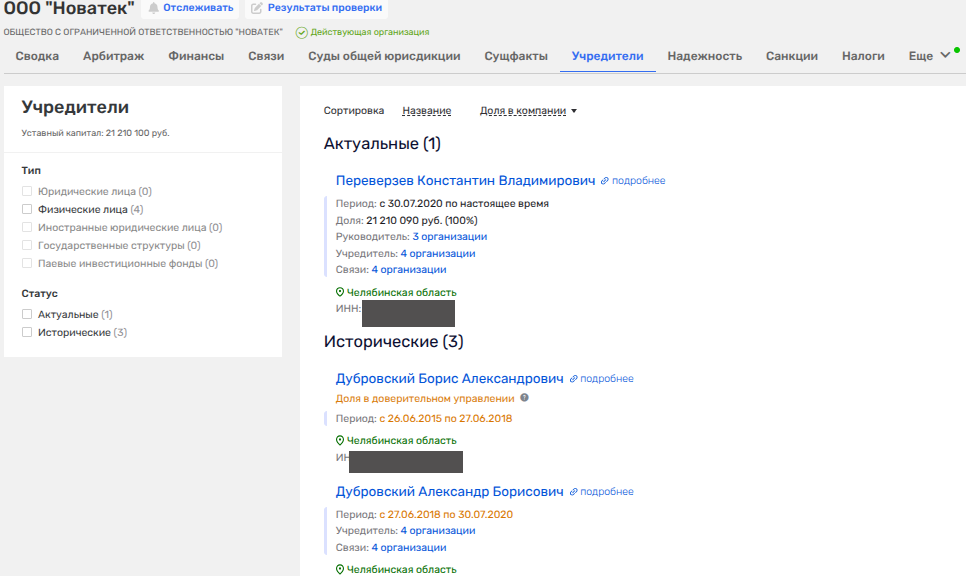Open Переверзев Константин Владимирович profile
This screenshot has width=966, height=576.
pos(465,181)
